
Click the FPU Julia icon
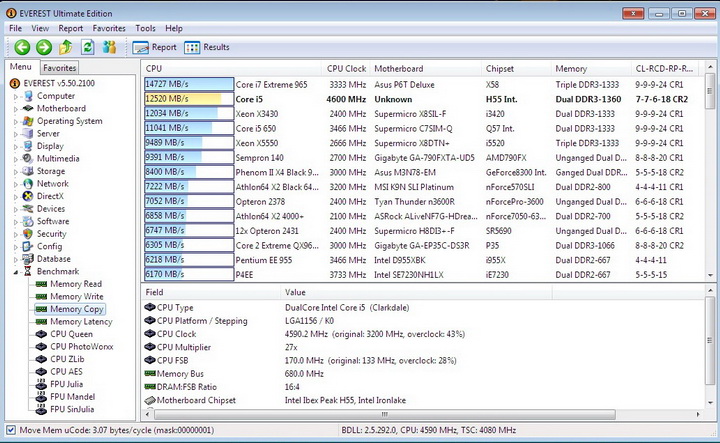(x=41, y=384)
